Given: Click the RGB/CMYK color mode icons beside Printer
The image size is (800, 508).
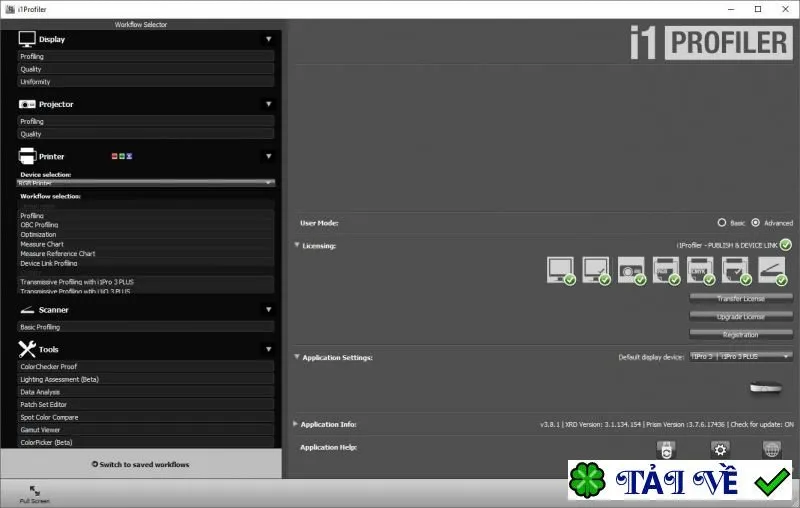Looking at the screenshot, I should tap(122, 156).
